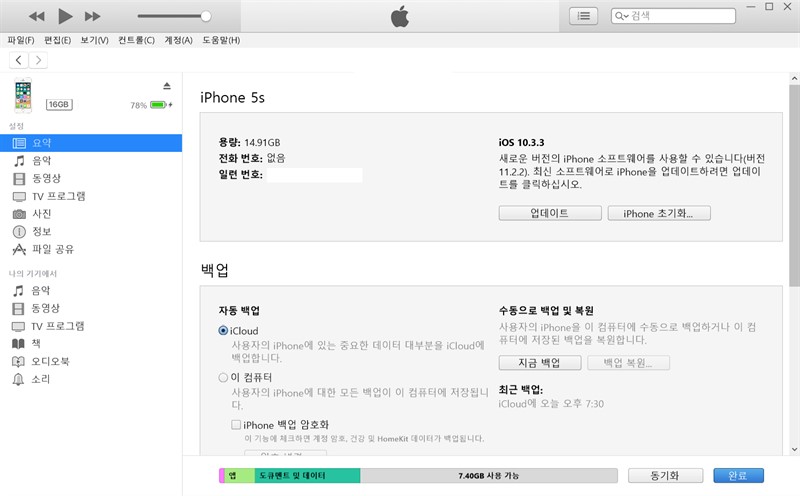Click the iOS 10.3.3 version text
The image size is (800, 496).
521,142
